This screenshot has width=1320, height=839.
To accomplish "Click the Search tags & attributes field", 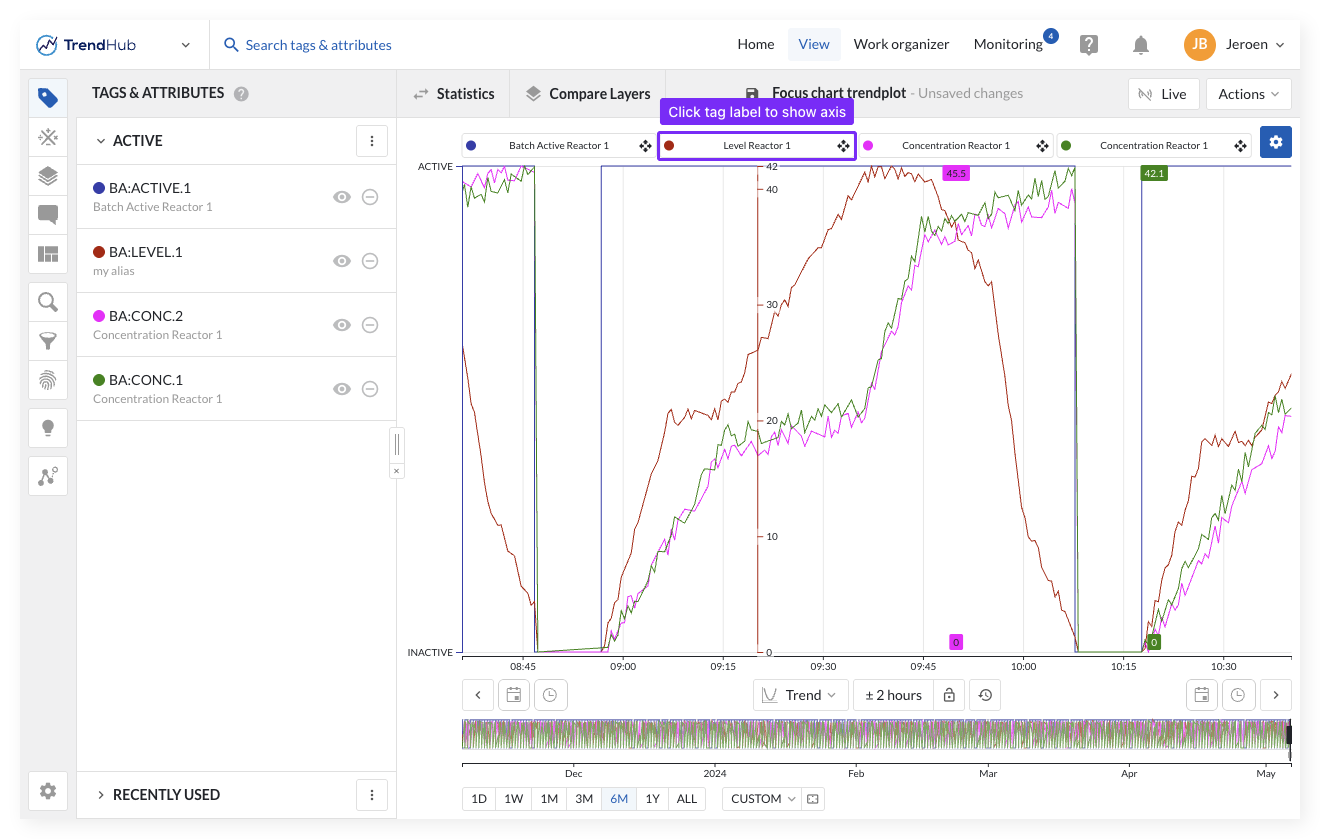I will coord(318,45).
